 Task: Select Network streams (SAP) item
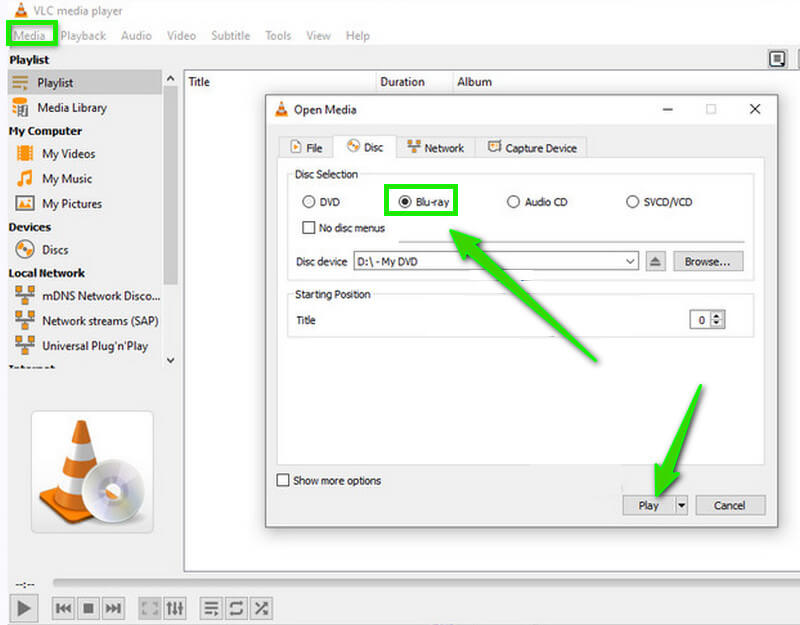(x=85, y=320)
